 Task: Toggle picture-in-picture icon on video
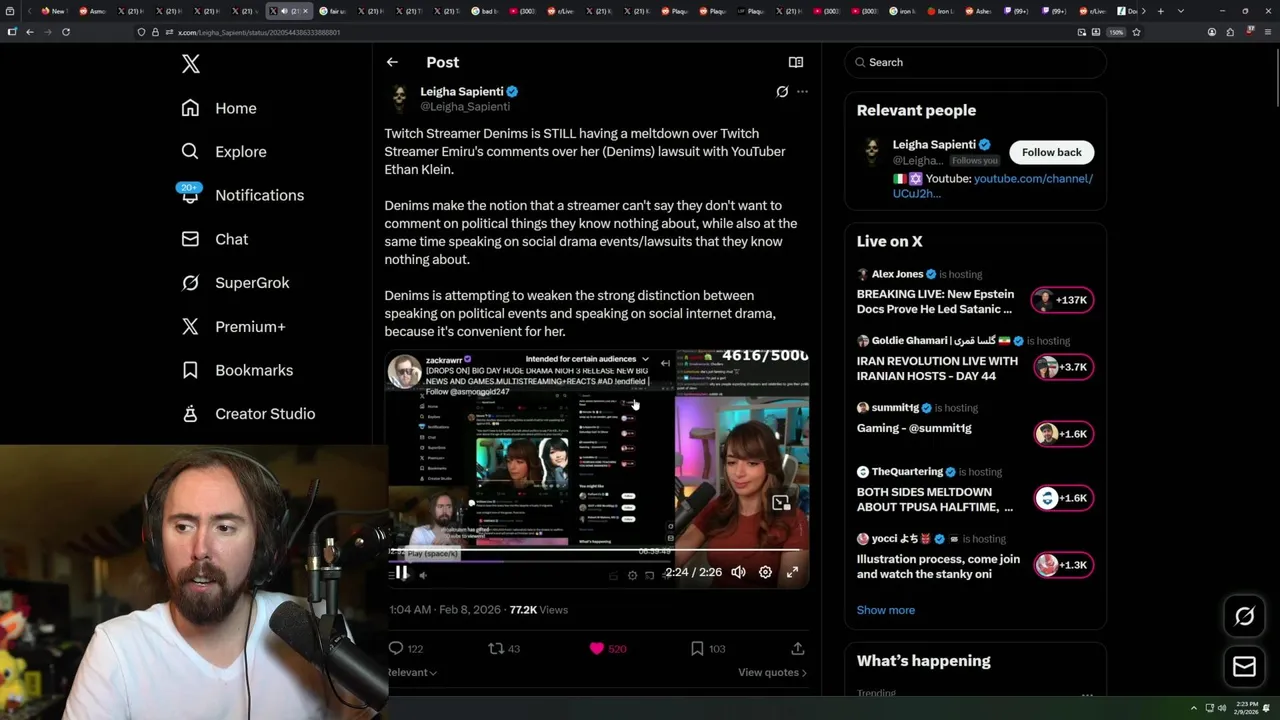[781, 503]
